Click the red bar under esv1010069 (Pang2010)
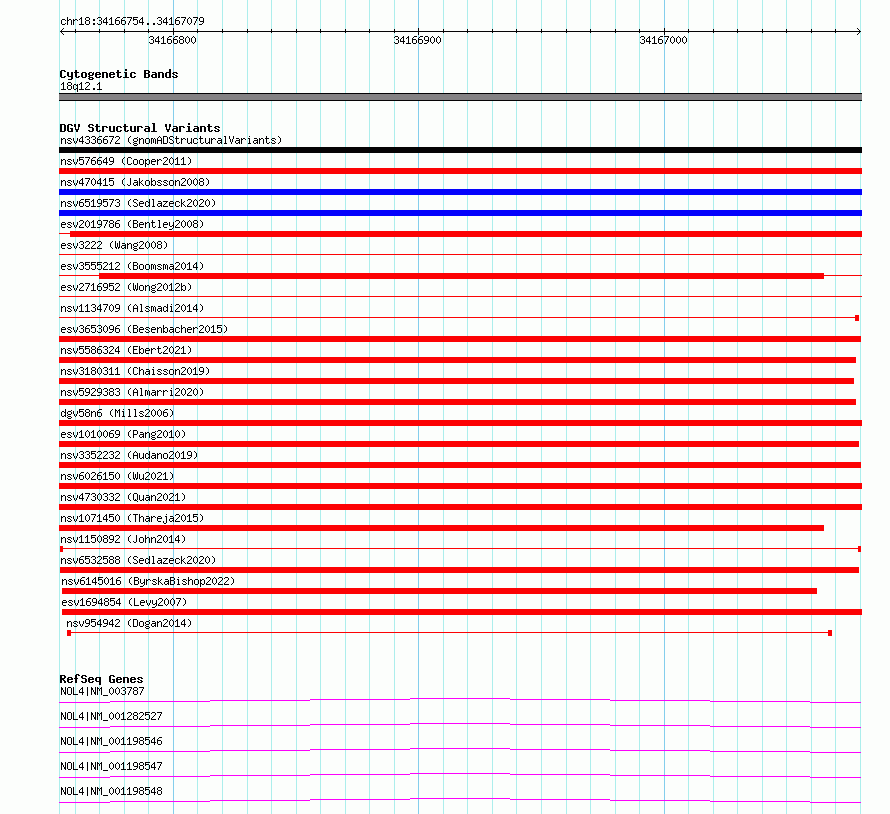890x814 pixels. 459,444
